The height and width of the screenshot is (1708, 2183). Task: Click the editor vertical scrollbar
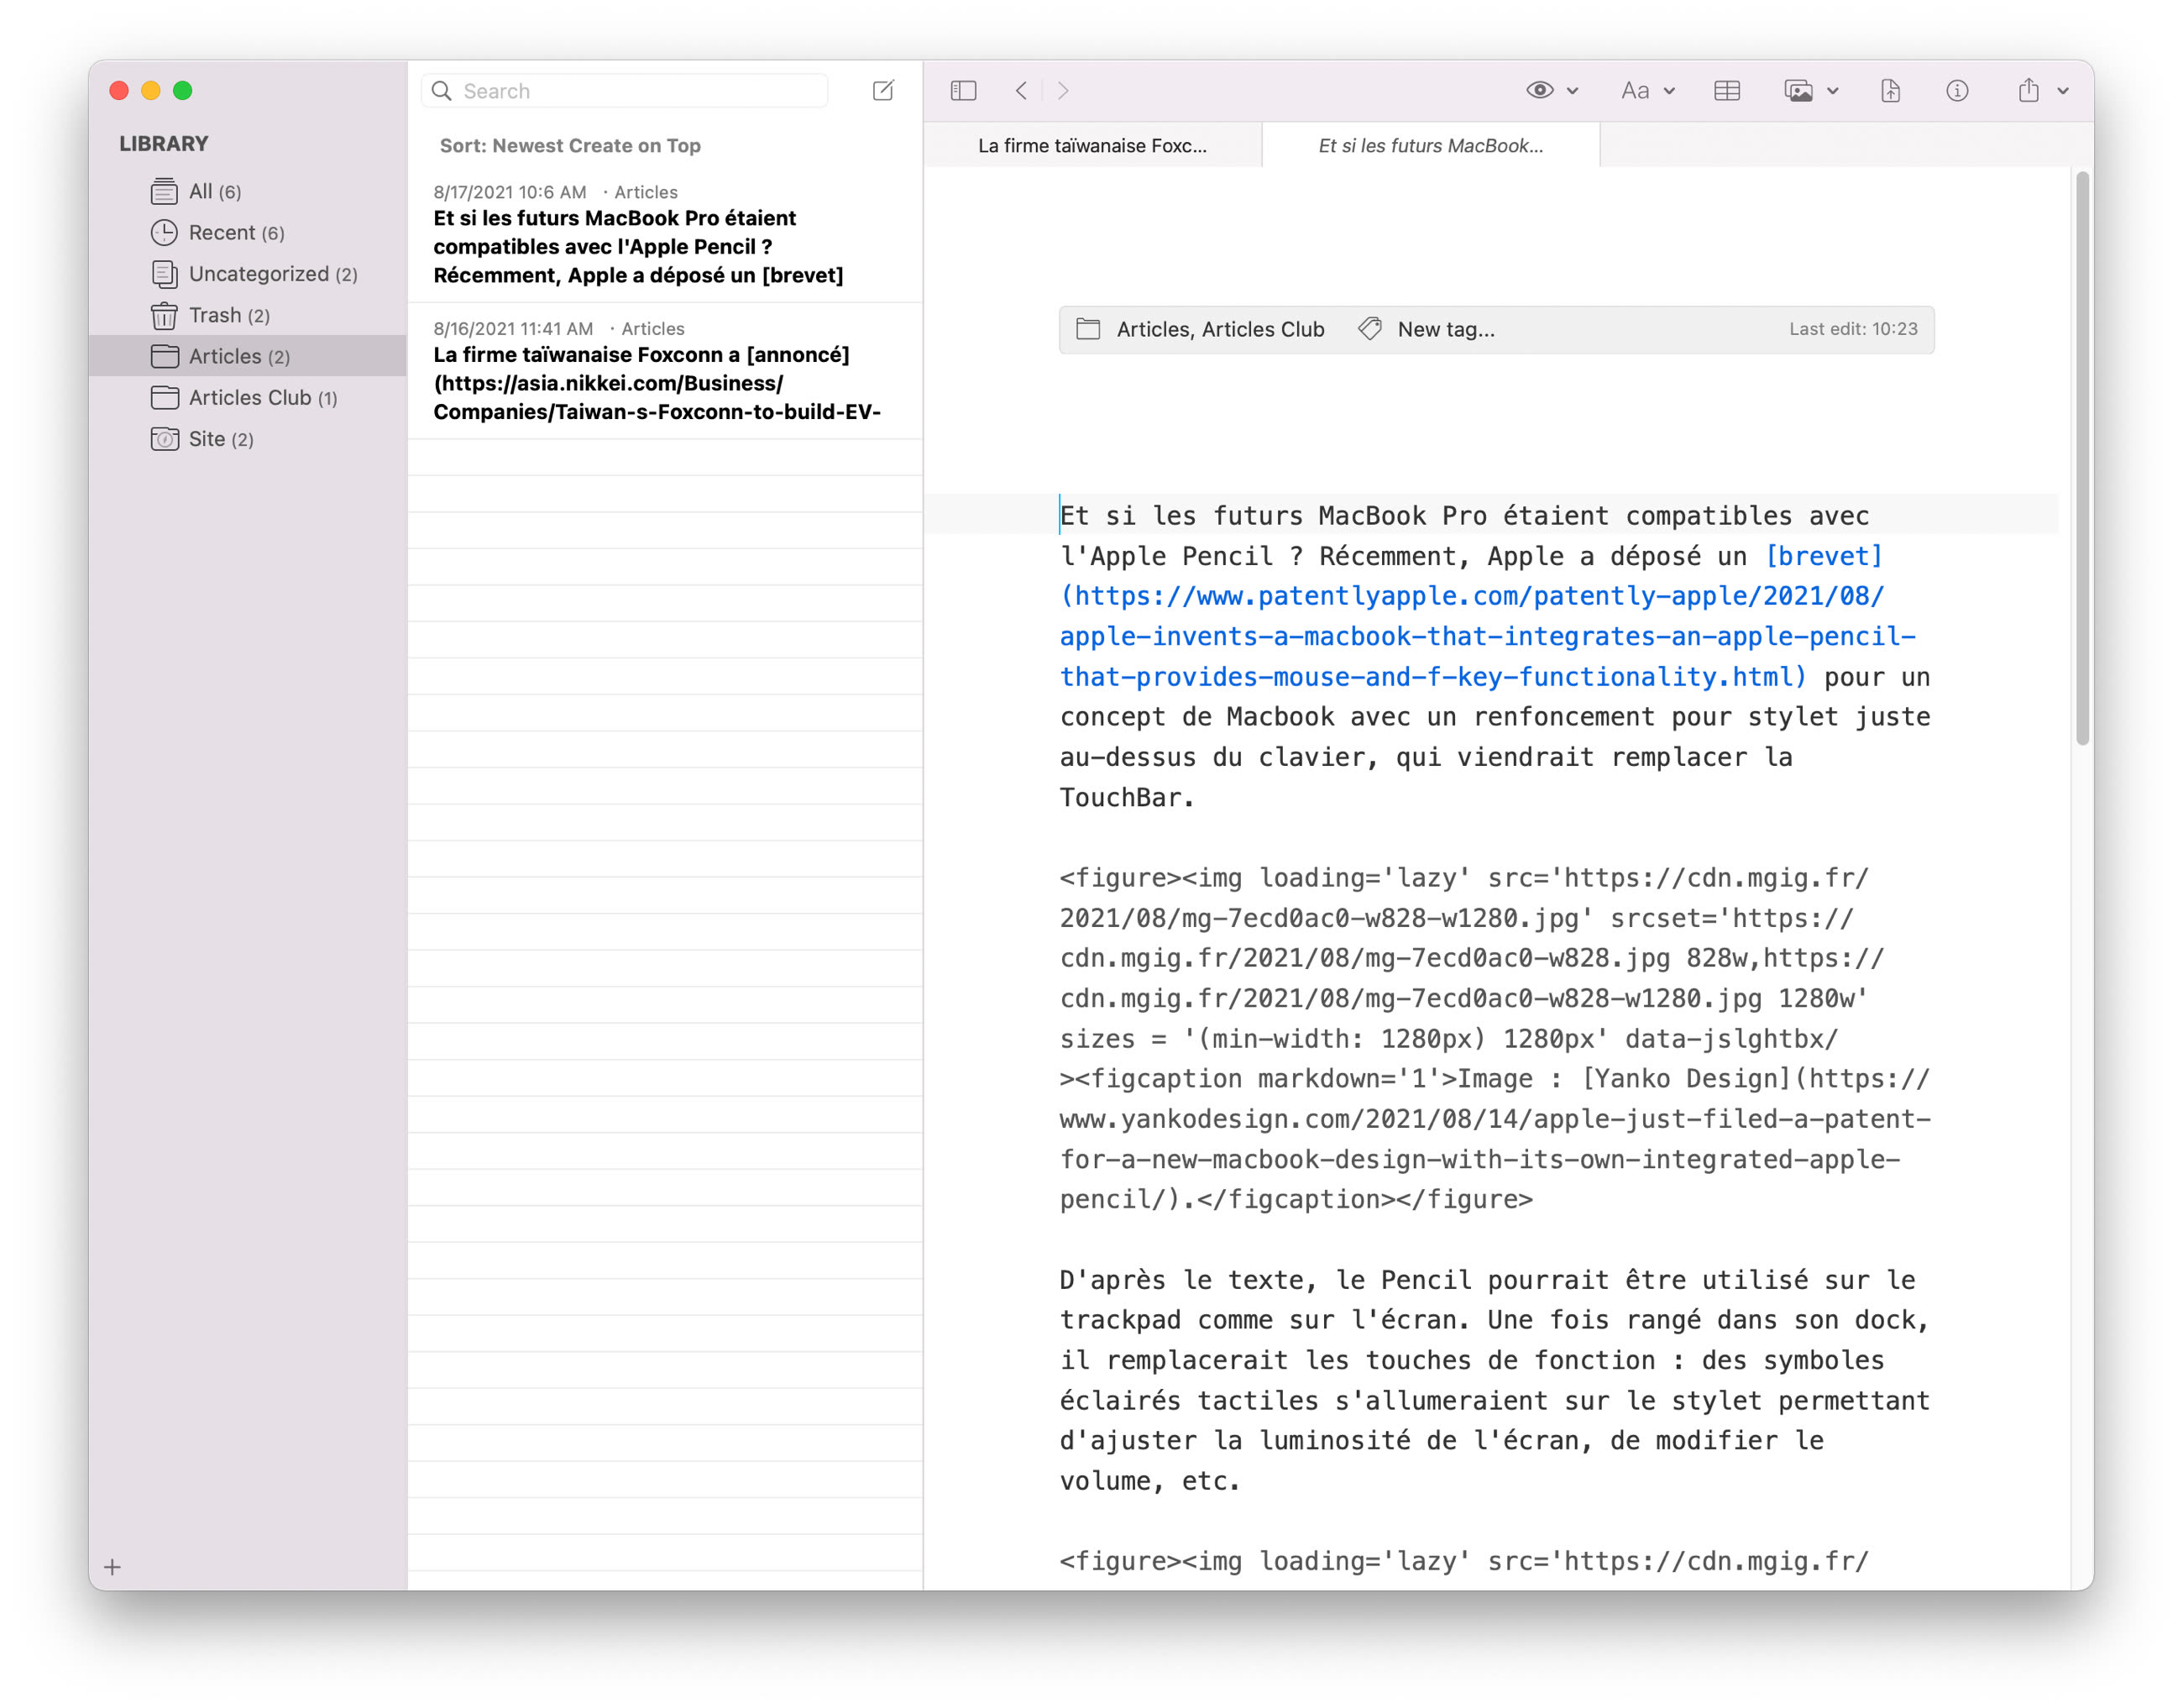(x=2082, y=459)
